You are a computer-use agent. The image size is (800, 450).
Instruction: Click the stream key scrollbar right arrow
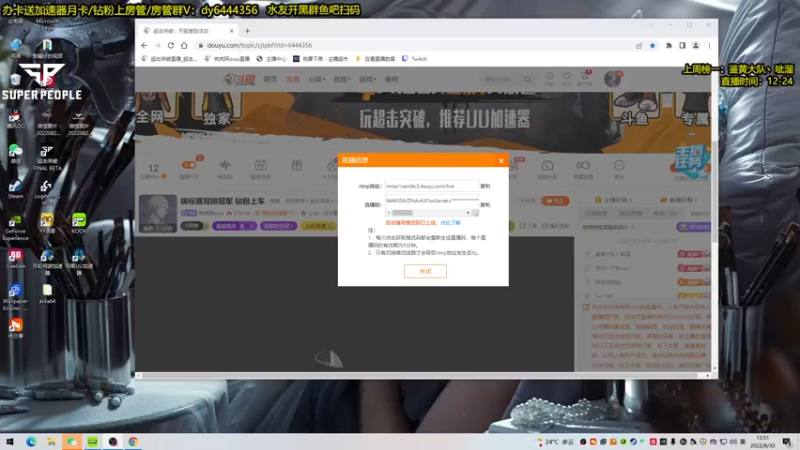468,213
